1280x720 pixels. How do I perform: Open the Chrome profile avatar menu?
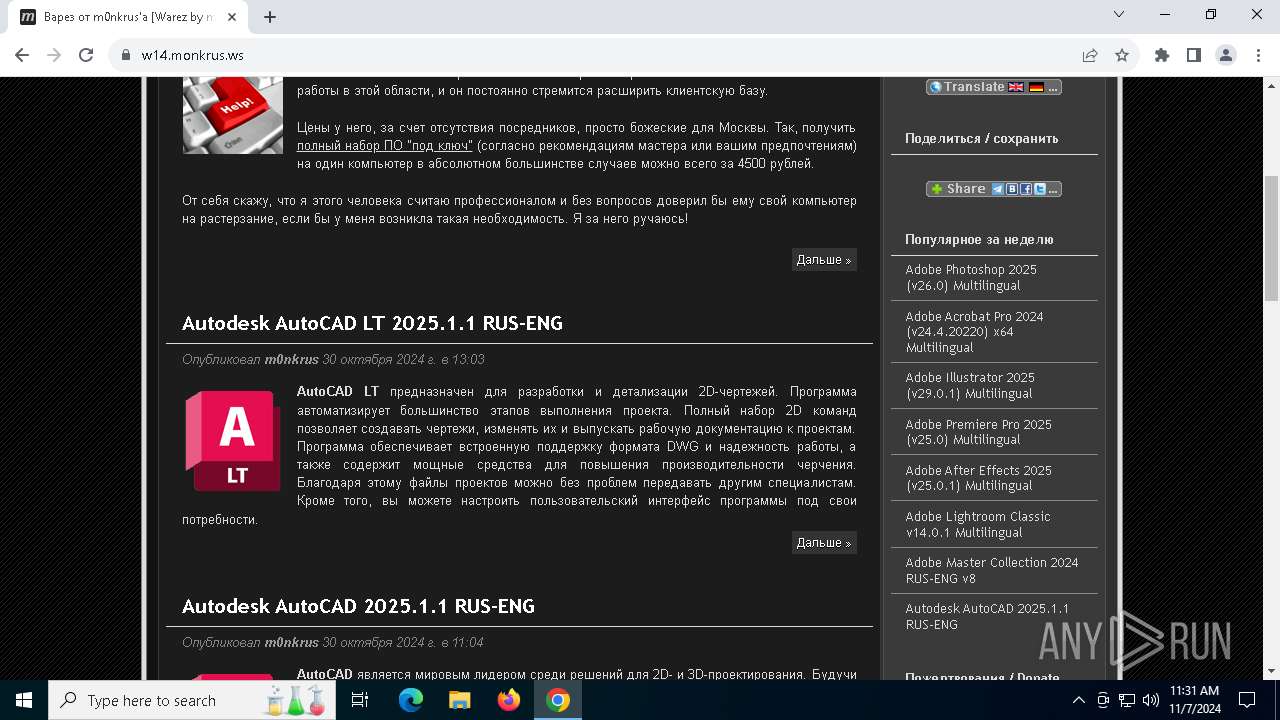click(x=1226, y=55)
